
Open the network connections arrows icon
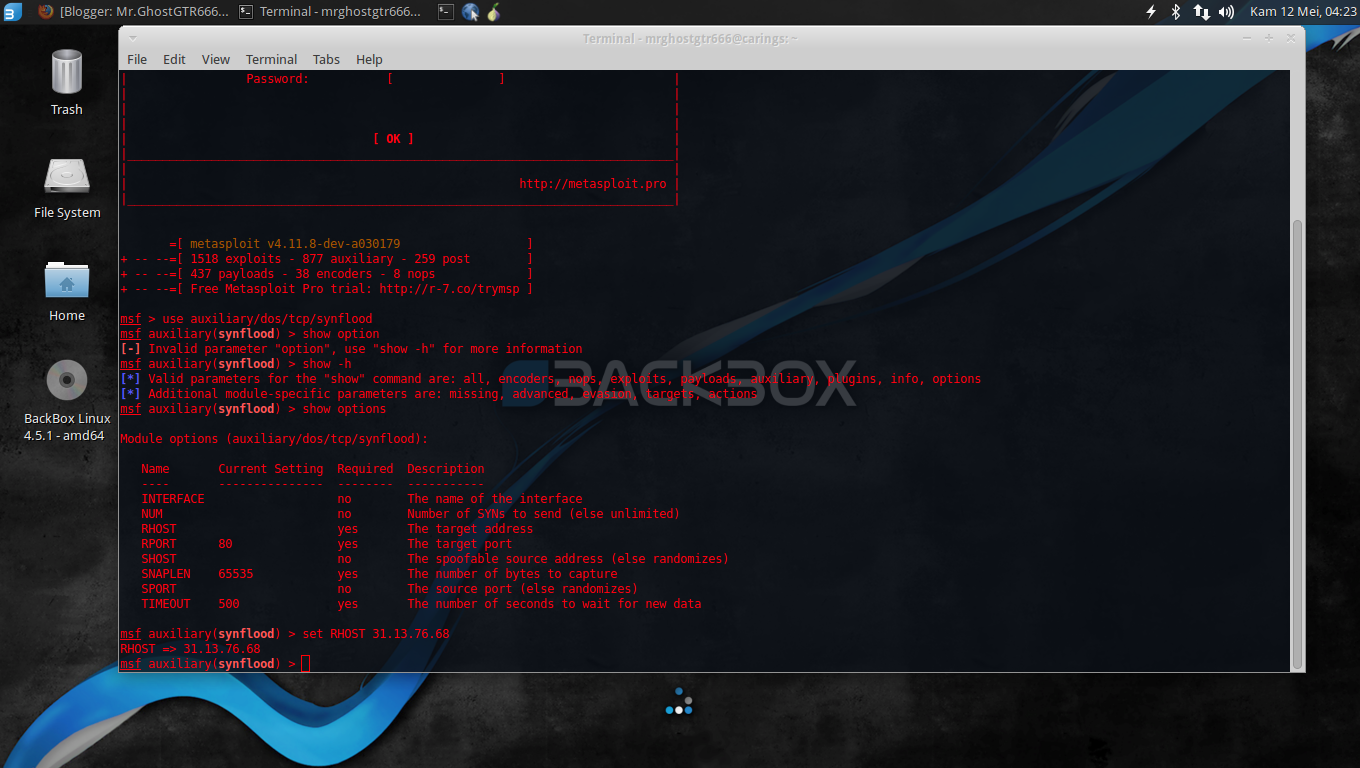pyautogui.click(x=1201, y=12)
